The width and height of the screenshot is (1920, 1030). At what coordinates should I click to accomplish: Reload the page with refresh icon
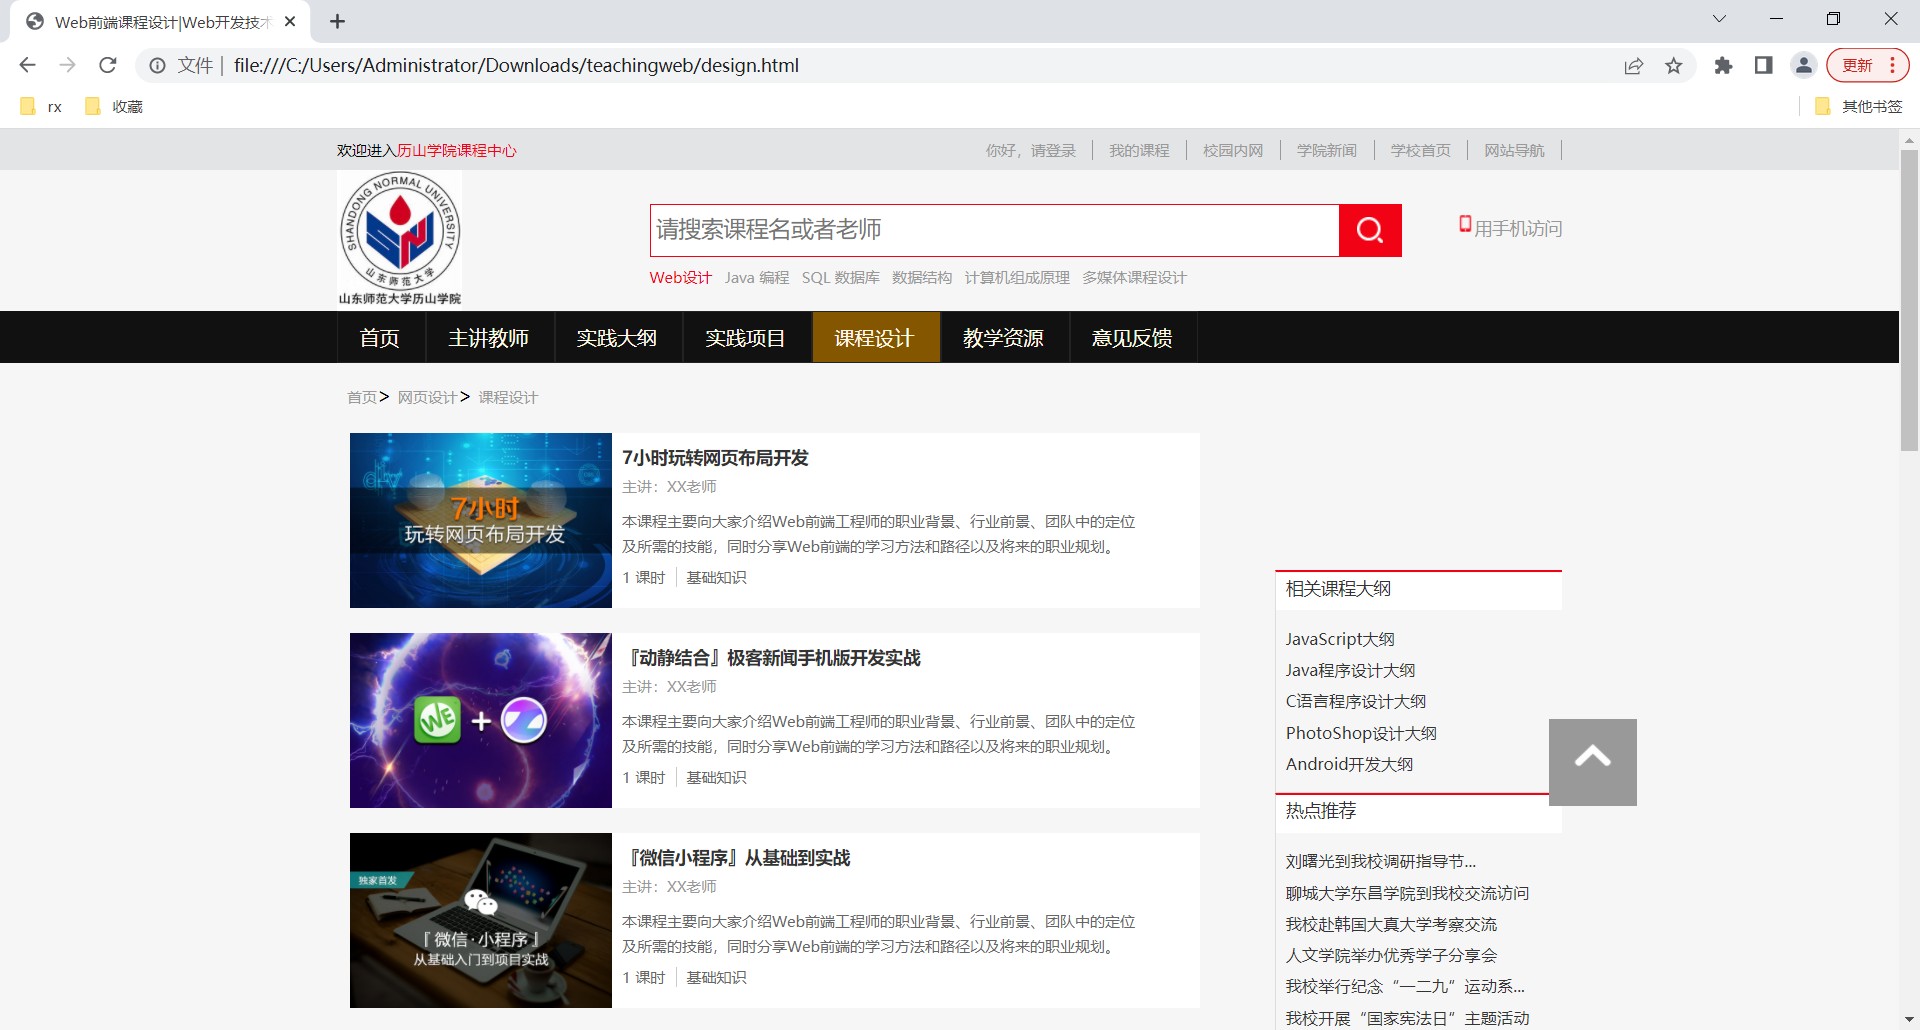pyautogui.click(x=108, y=65)
